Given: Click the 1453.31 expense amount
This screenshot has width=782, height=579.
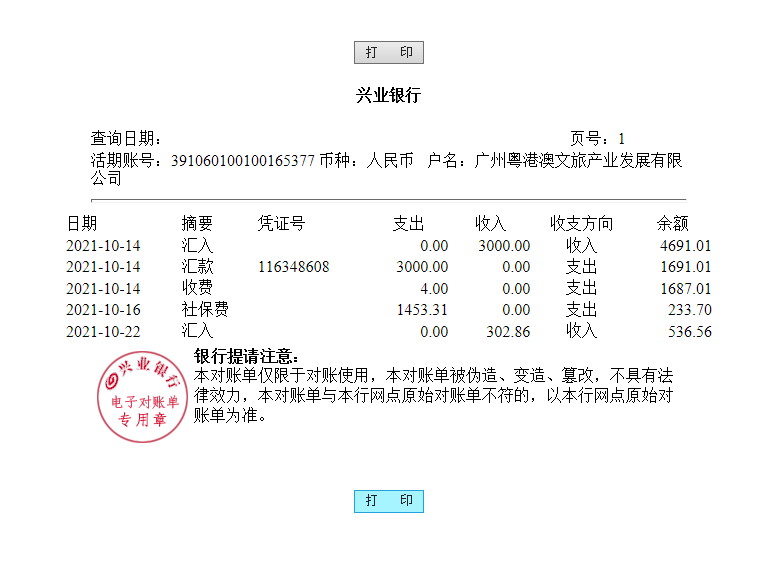Looking at the screenshot, I should click(422, 310).
